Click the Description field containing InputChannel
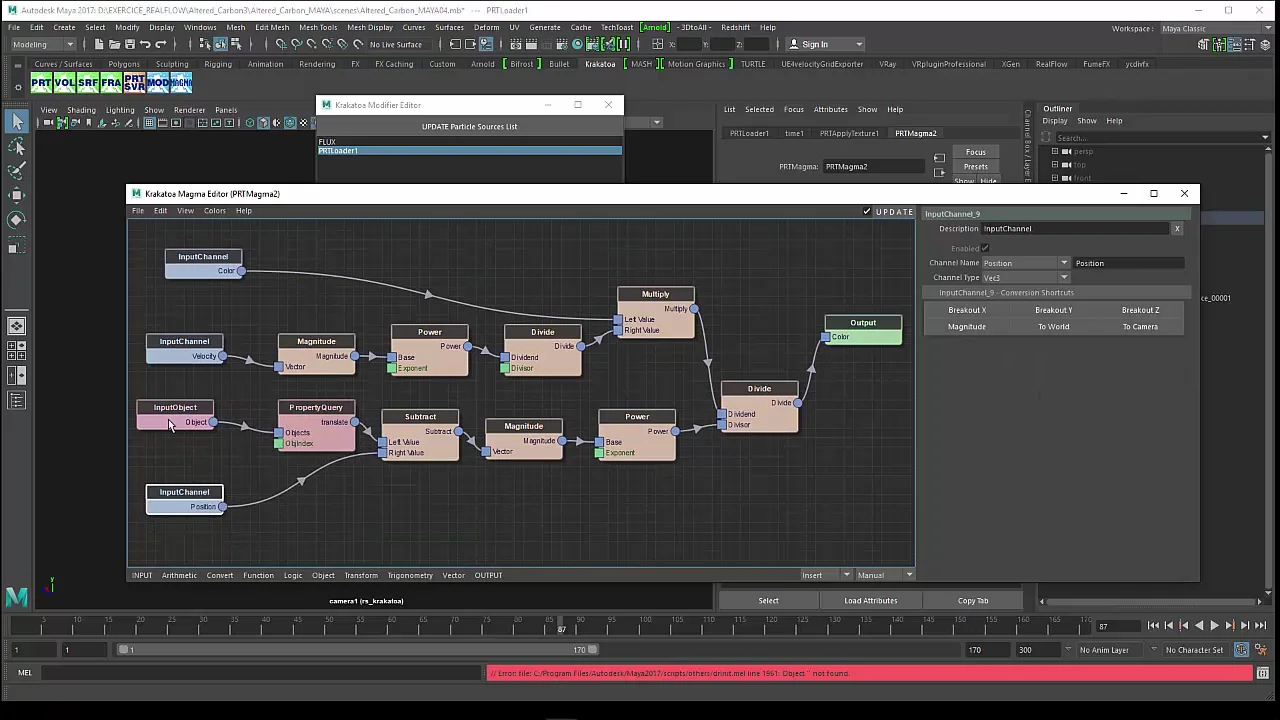The width and height of the screenshot is (1280, 720). tap(1076, 229)
